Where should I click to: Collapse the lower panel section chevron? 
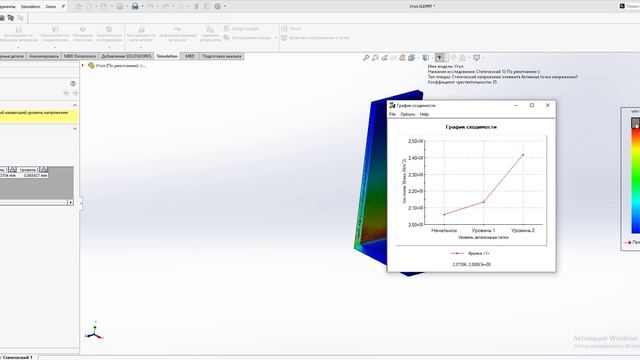click(75, 129)
